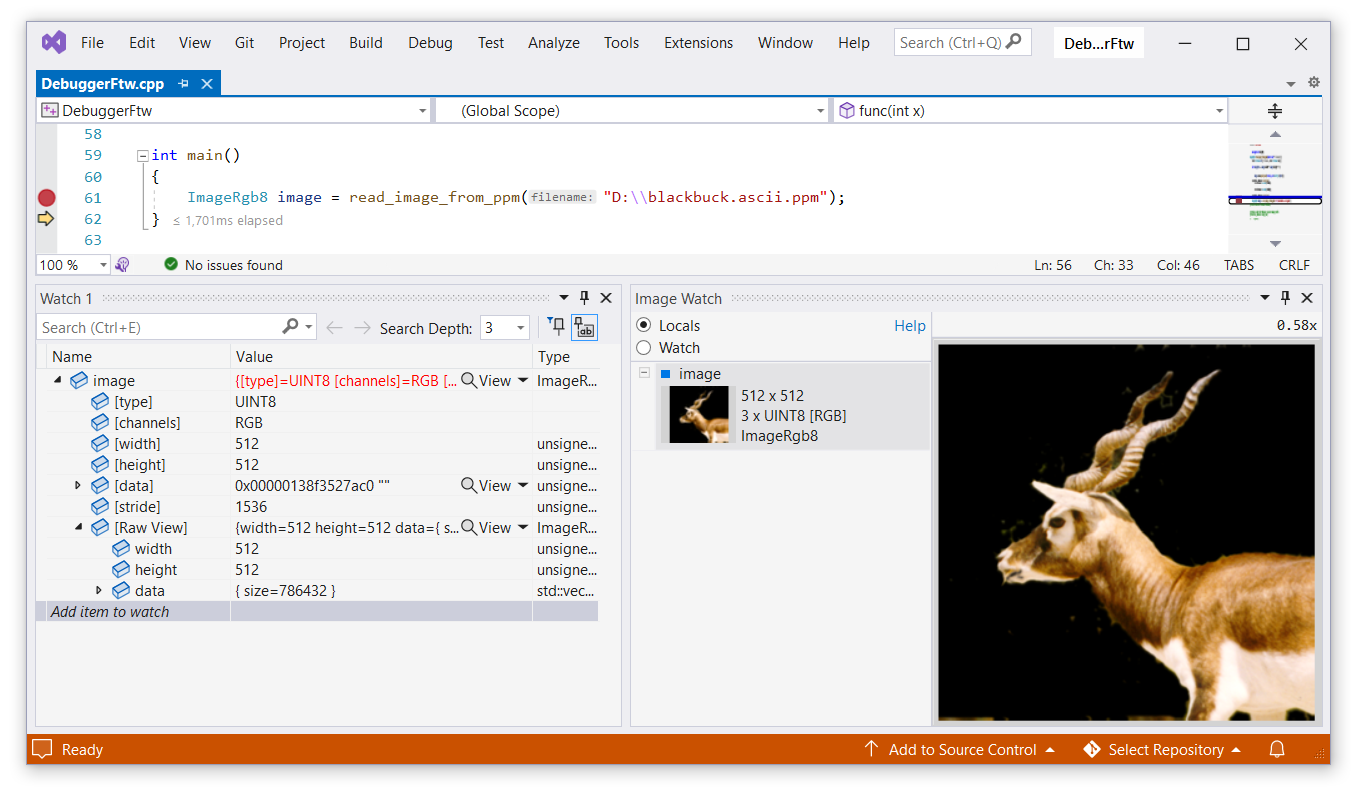The image size is (1351, 788).
Task: Open the Debug menu
Action: tap(429, 42)
